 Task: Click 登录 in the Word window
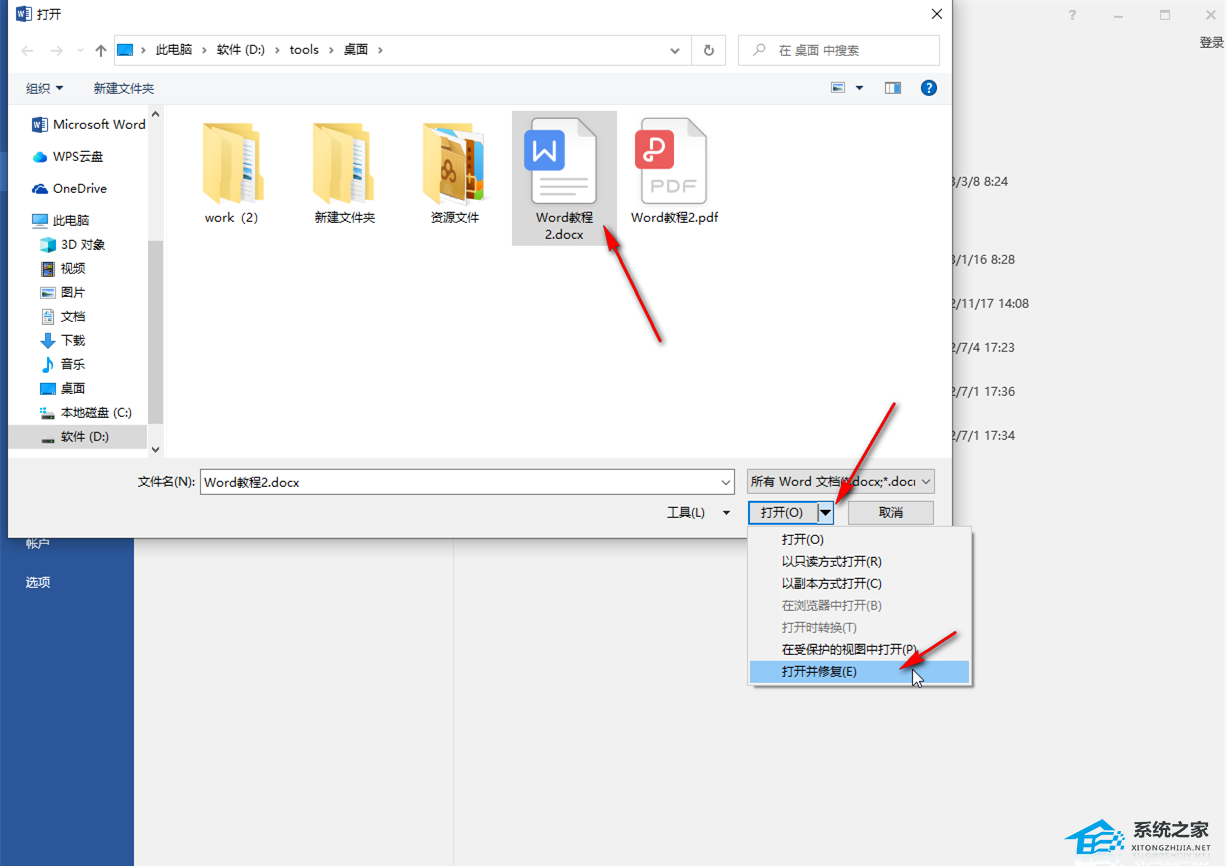click(1212, 43)
